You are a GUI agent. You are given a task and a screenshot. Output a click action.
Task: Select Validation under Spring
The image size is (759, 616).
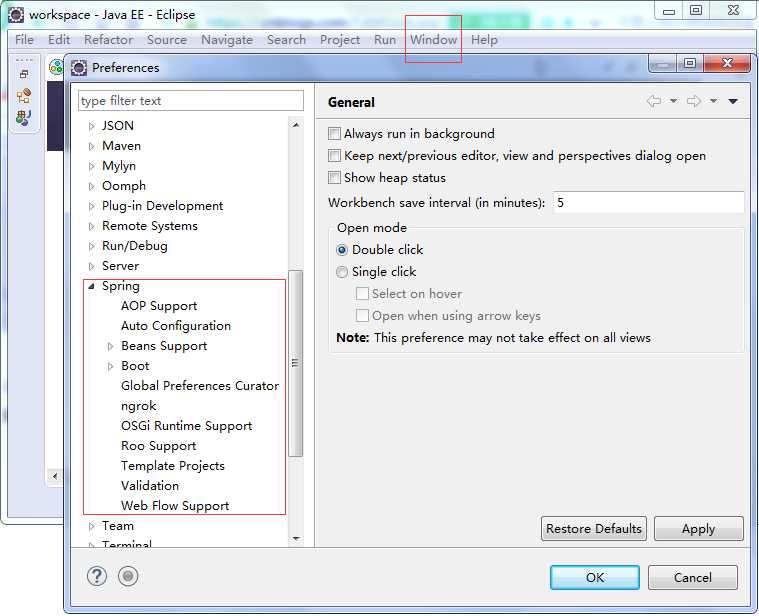(x=150, y=486)
